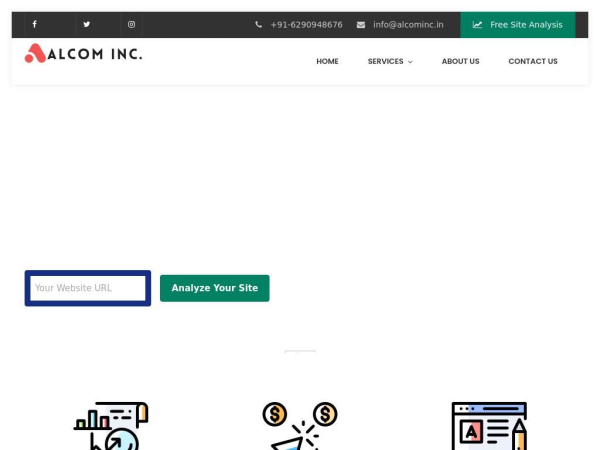600x450 pixels.
Task: Email info@alcominc.in via the link
Action: point(408,25)
